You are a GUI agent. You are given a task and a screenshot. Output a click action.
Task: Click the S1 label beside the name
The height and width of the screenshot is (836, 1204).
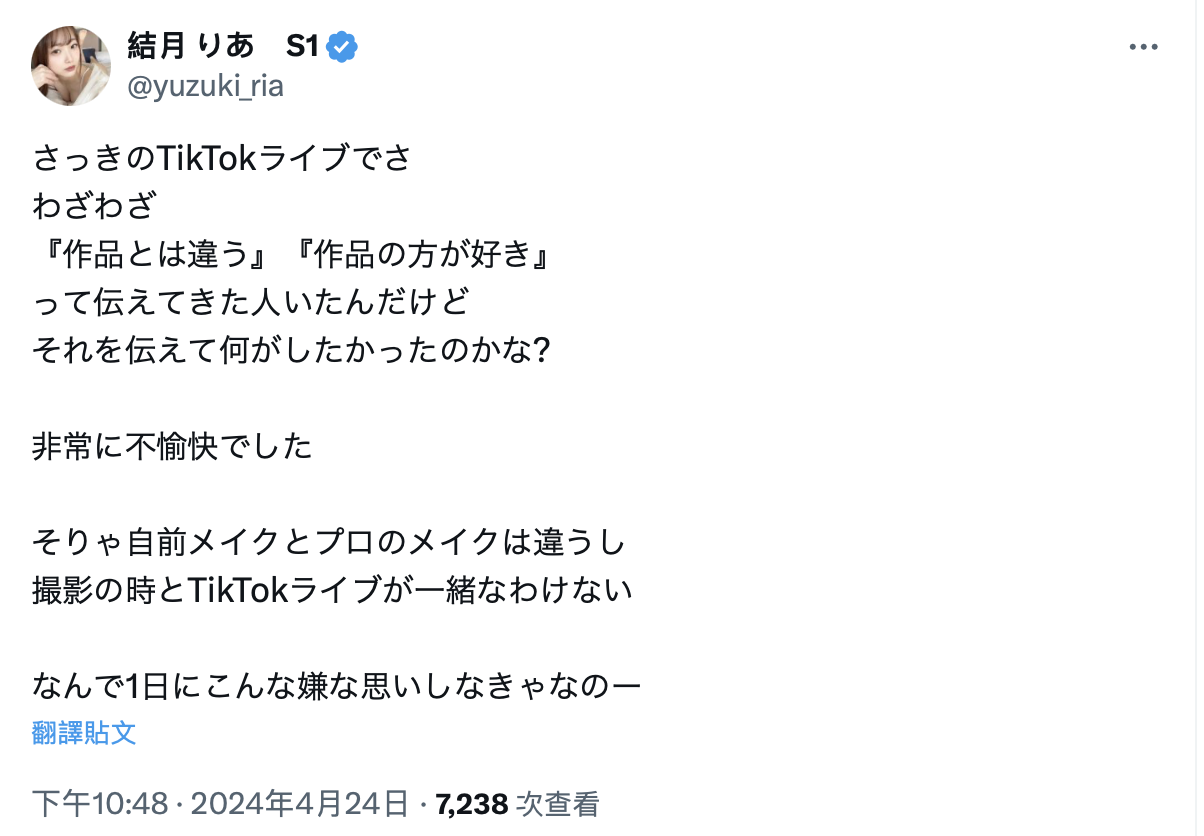302,46
